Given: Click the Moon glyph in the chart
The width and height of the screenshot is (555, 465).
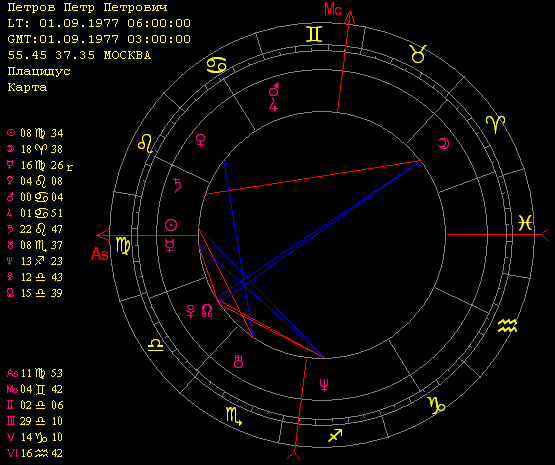Looking at the screenshot, I should pyautogui.click(x=444, y=143).
